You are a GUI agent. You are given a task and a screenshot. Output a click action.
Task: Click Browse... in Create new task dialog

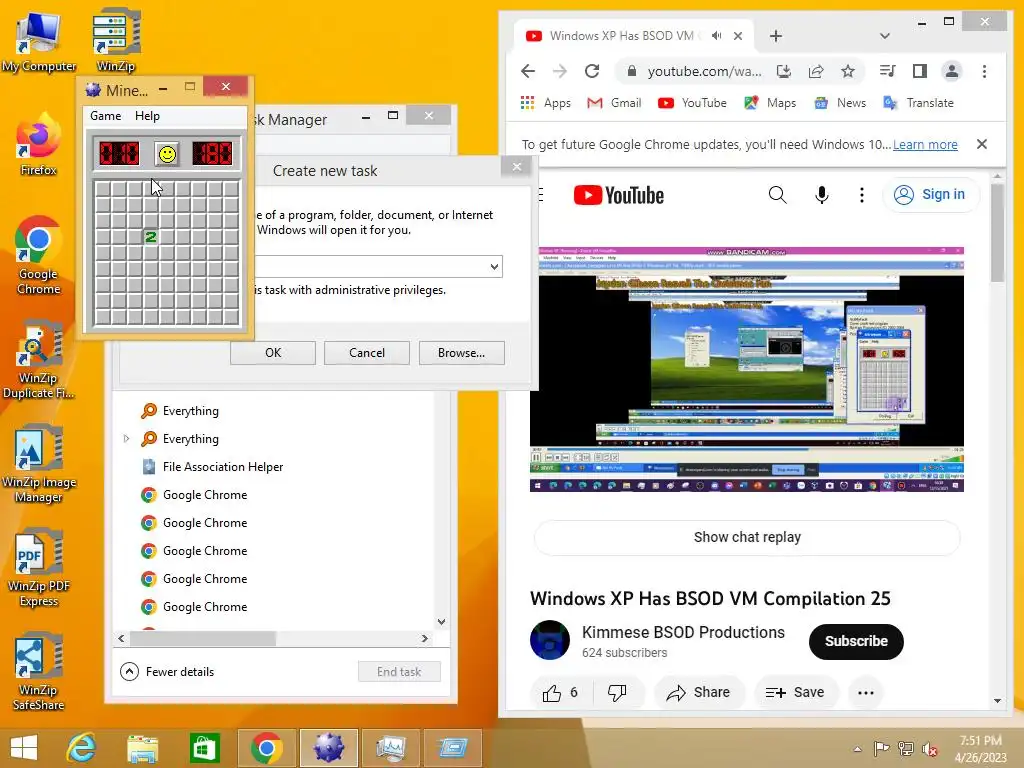tap(461, 353)
